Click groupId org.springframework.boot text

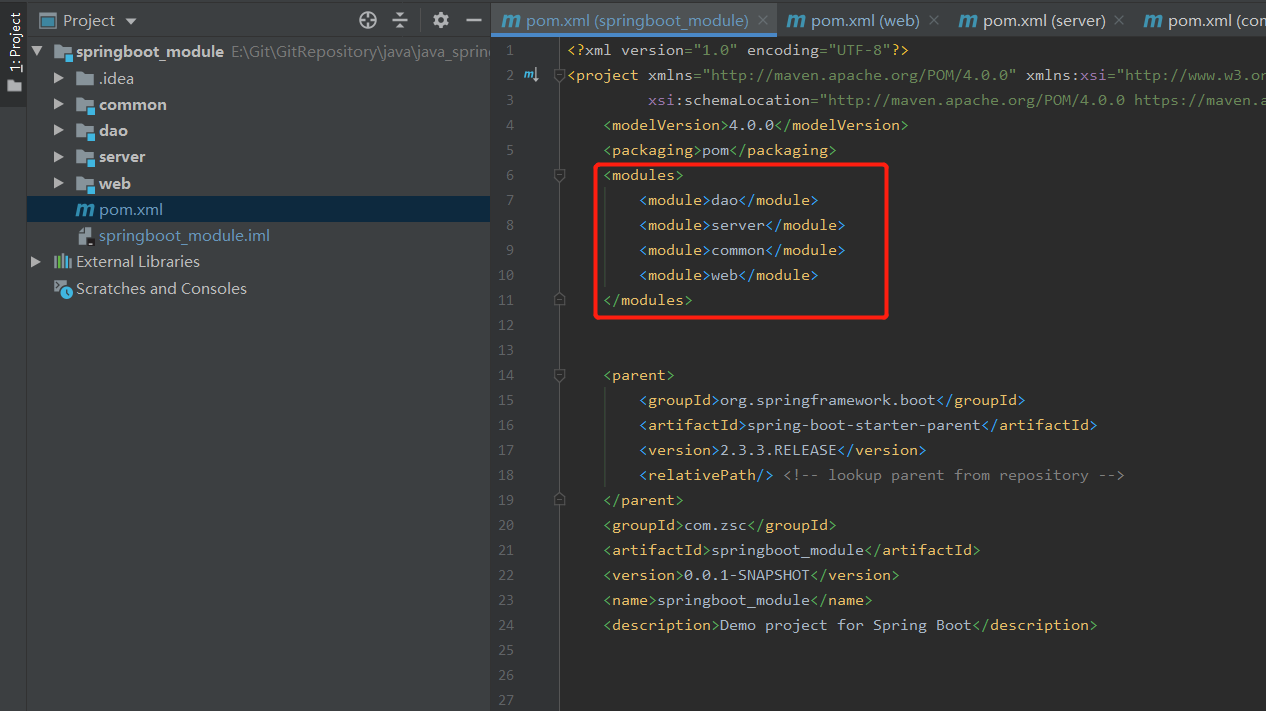coord(832,400)
